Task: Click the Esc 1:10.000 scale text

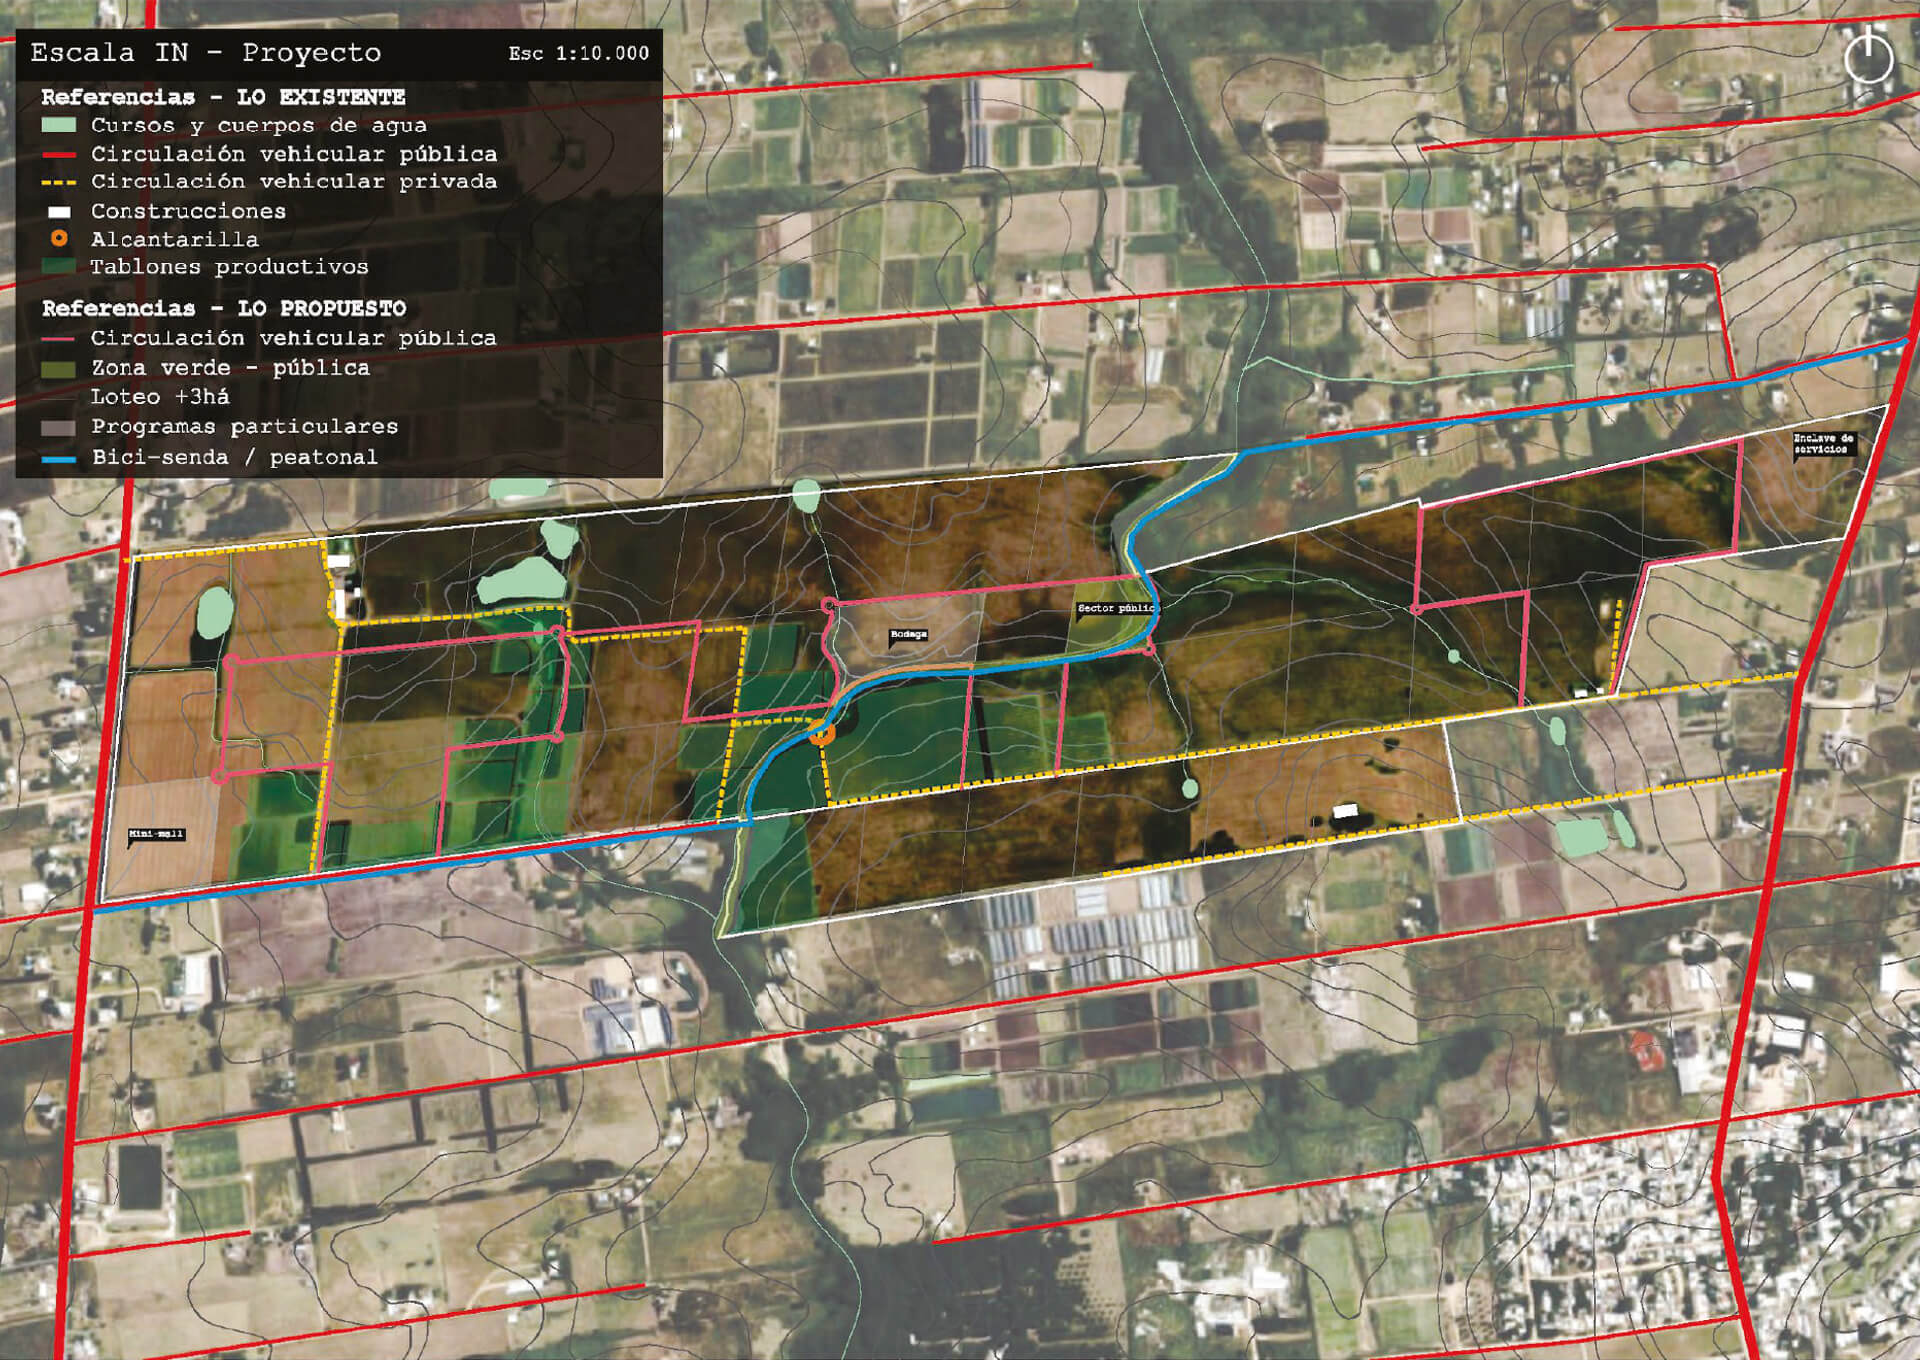Action: [x=578, y=54]
